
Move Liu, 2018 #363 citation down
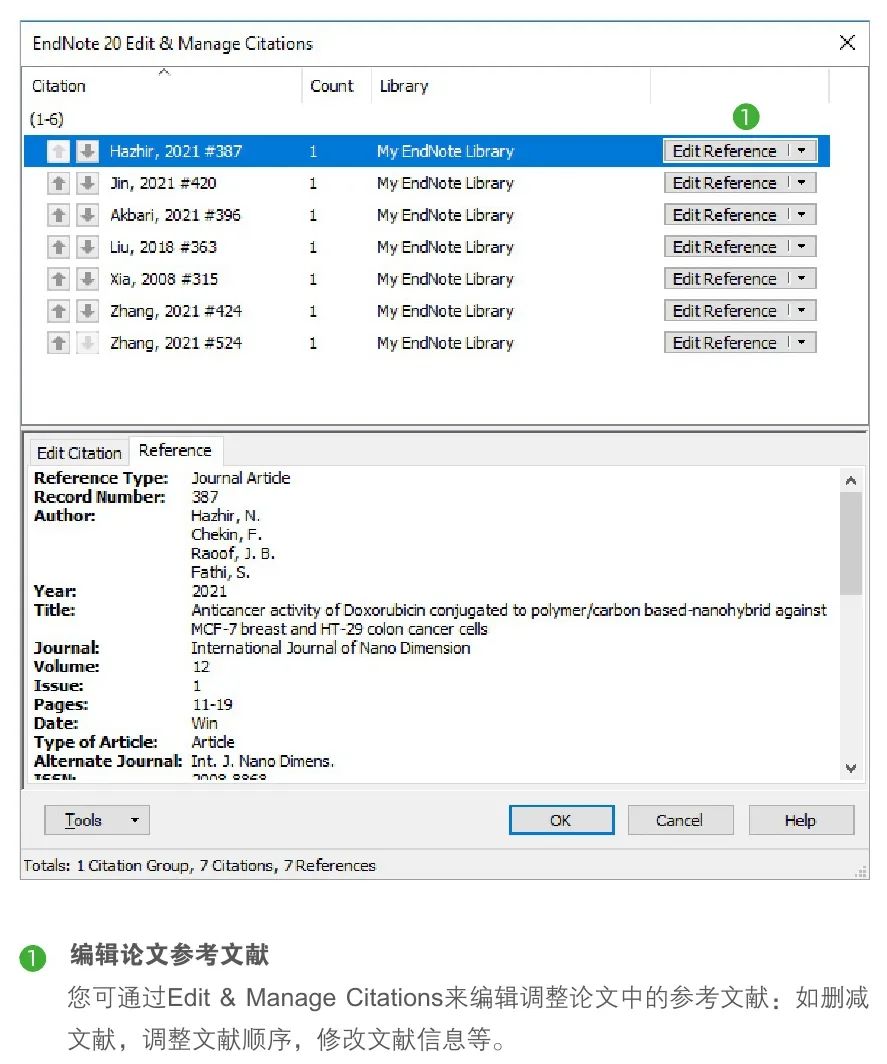point(87,247)
